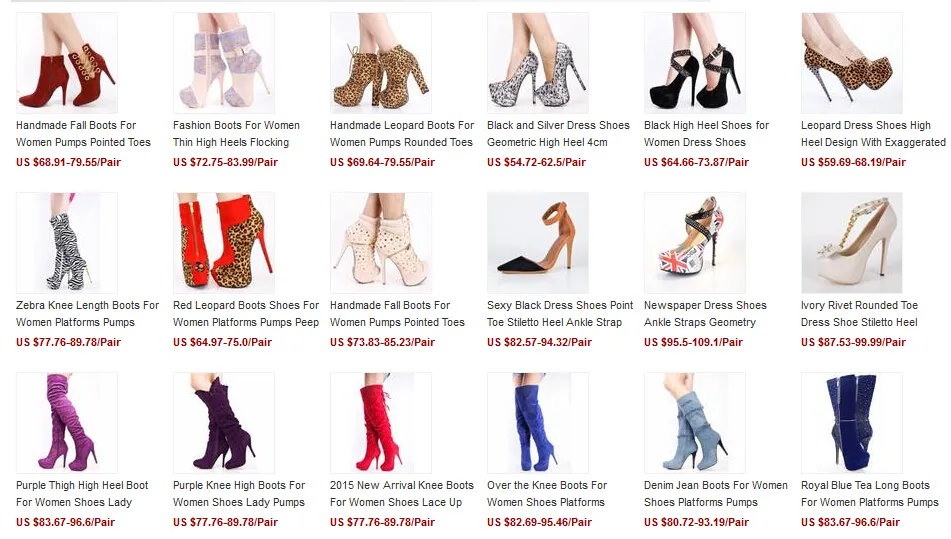951x539 pixels.
Task: Open the red Handmade Fall Boots thumbnail
Action: (x=67, y=63)
